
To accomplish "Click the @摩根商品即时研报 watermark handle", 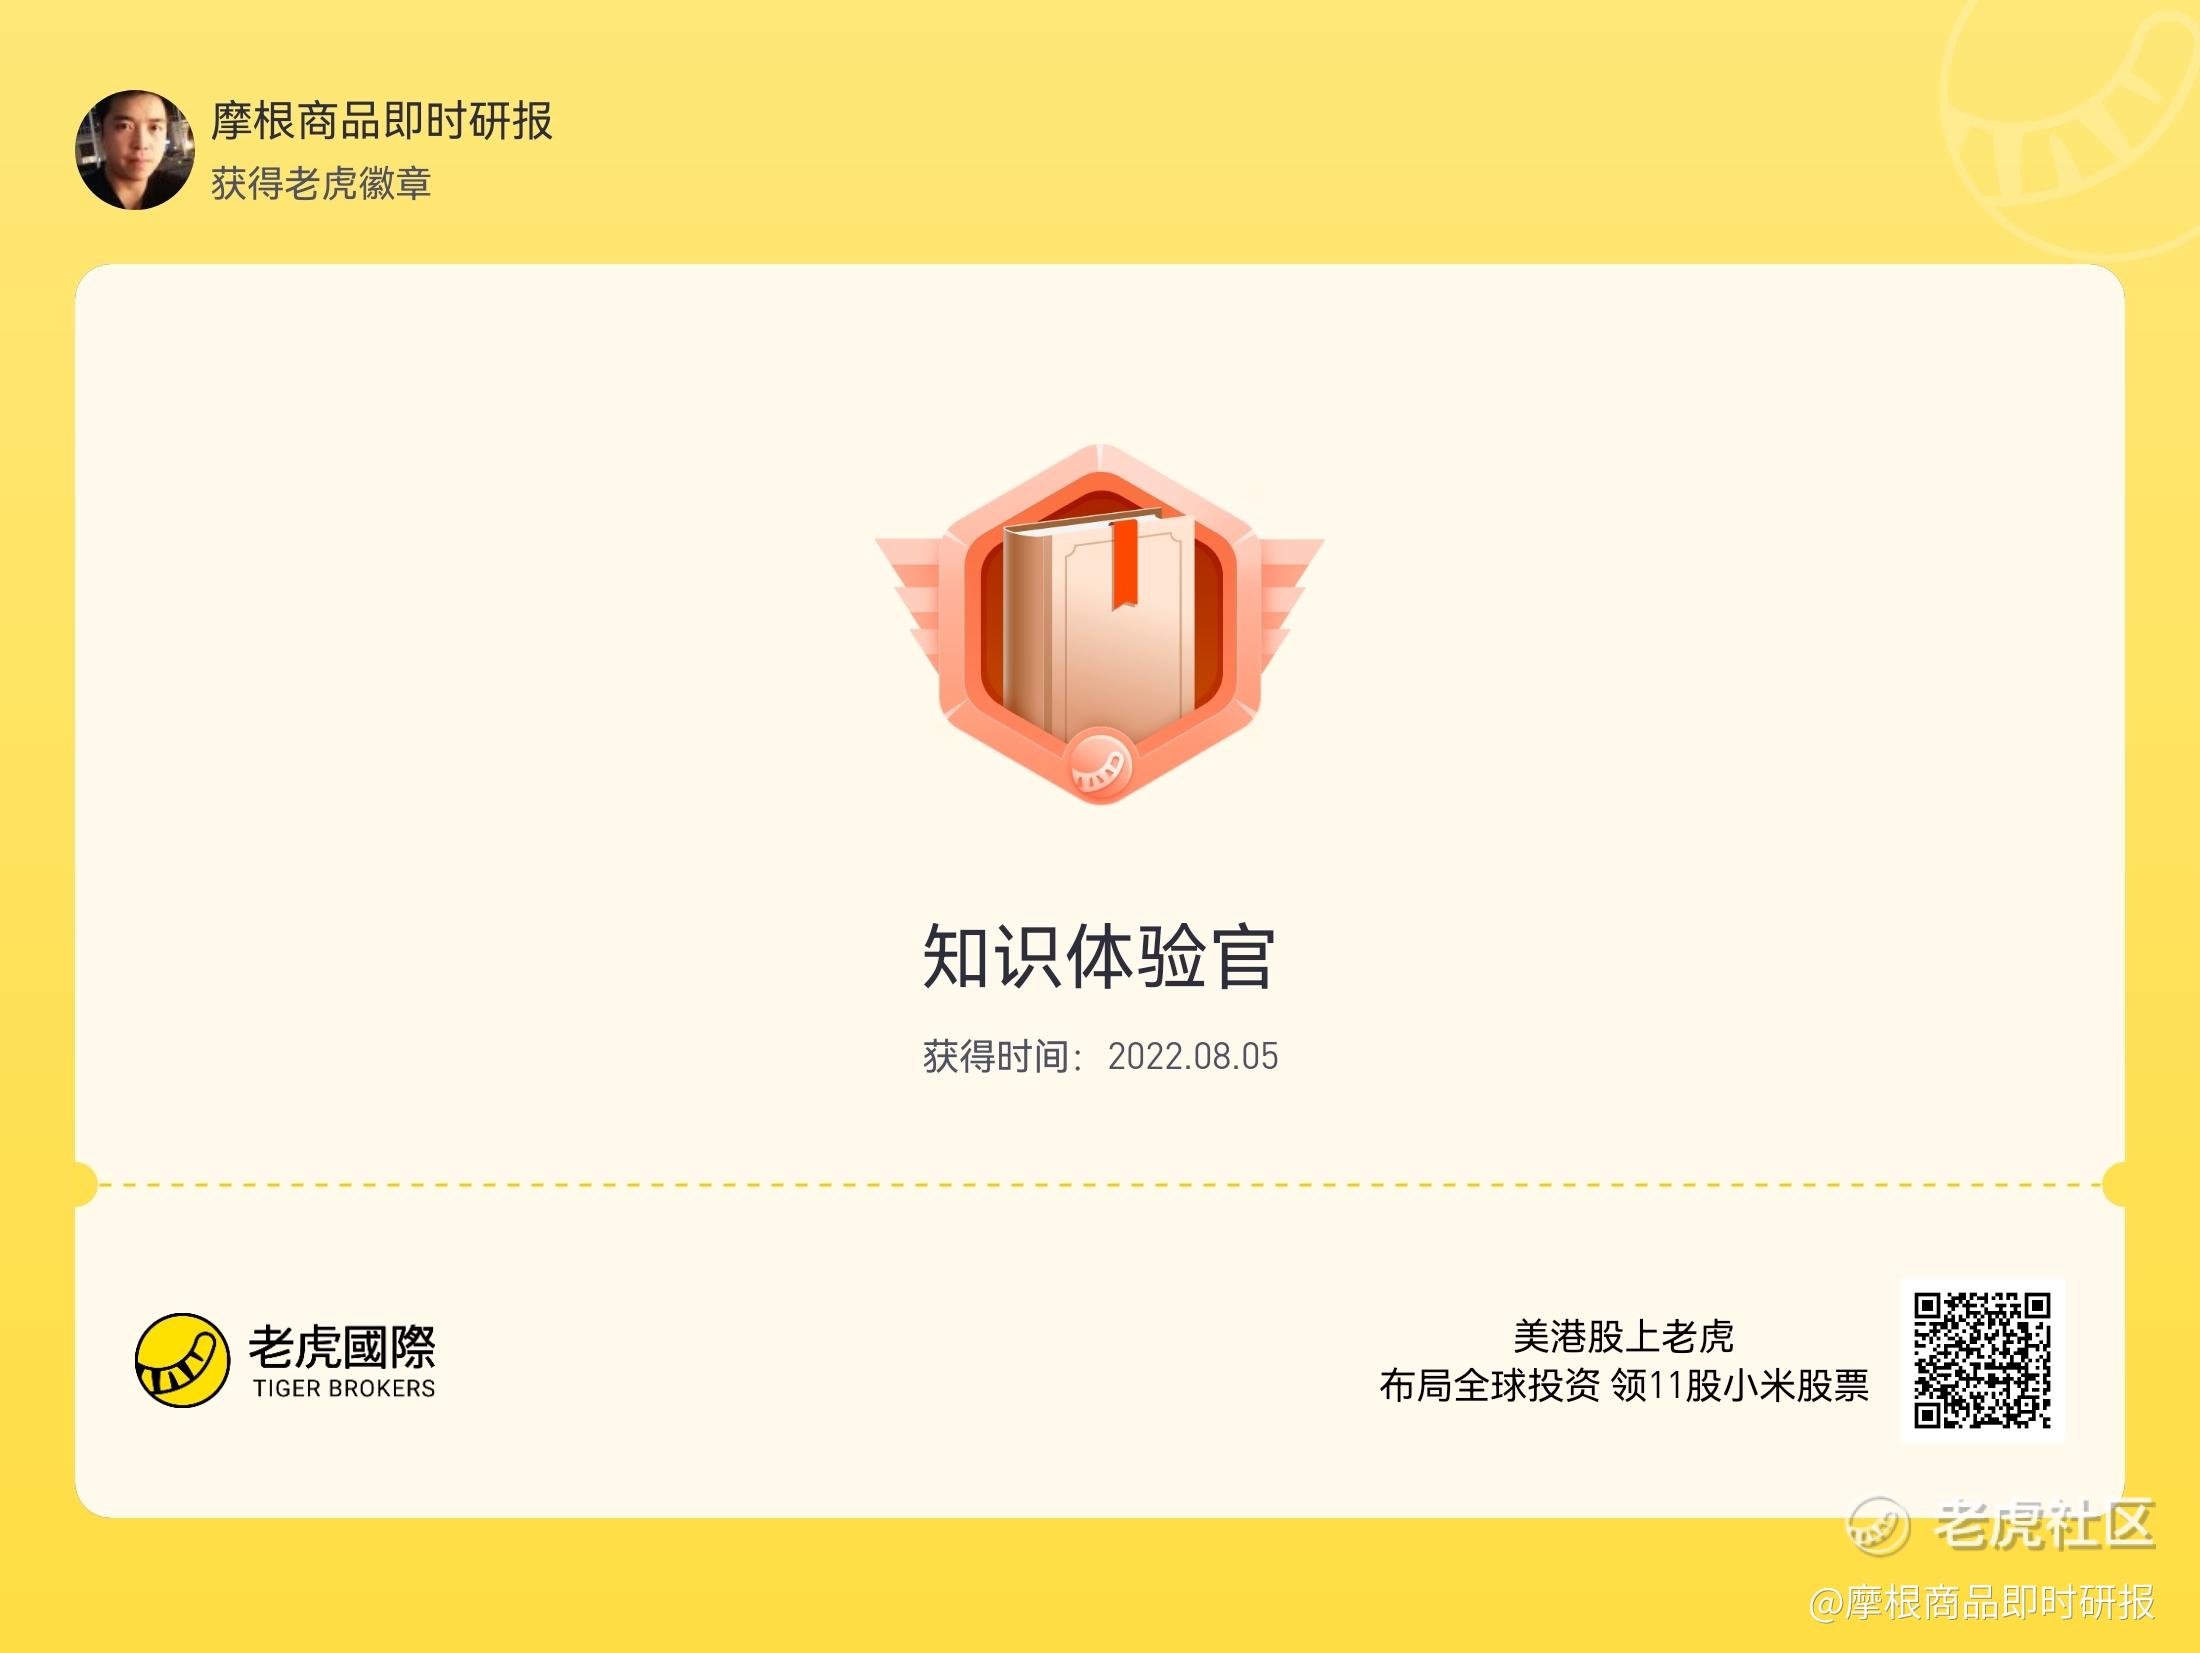I will 1982,1603.
